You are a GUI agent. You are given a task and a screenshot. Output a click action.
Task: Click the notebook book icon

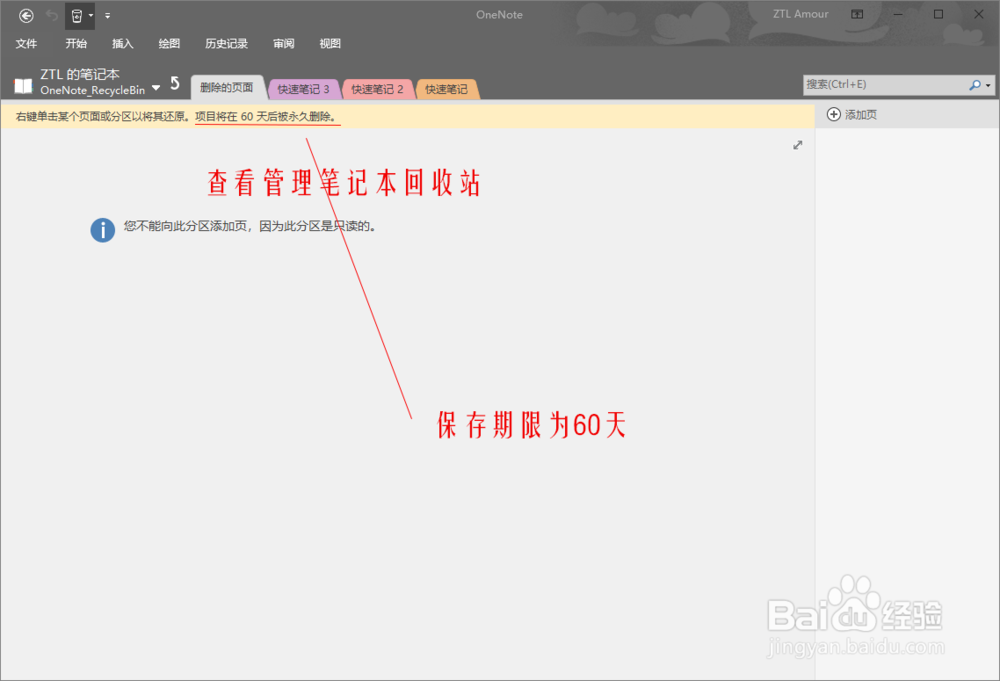pos(24,86)
